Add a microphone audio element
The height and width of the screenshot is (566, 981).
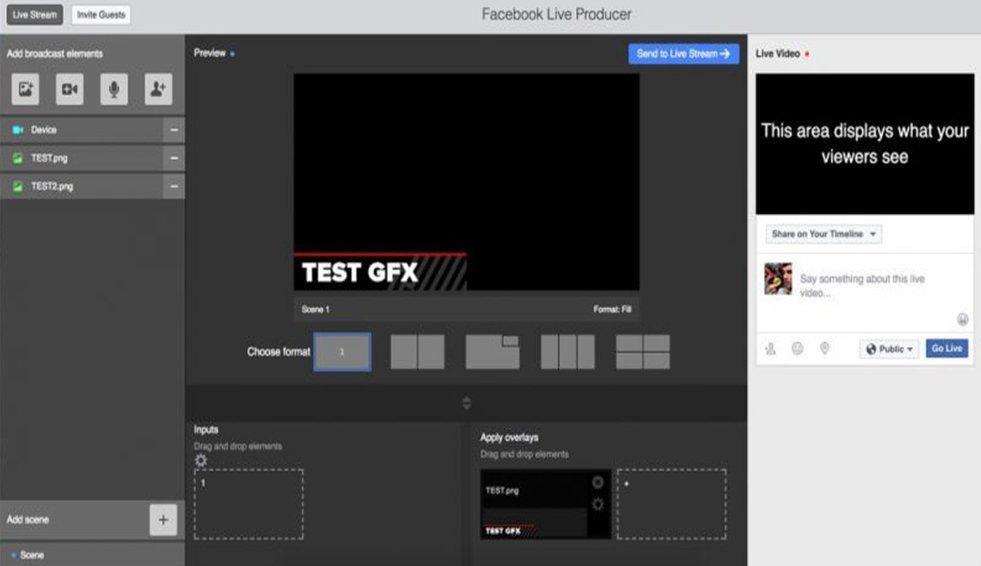coord(114,89)
